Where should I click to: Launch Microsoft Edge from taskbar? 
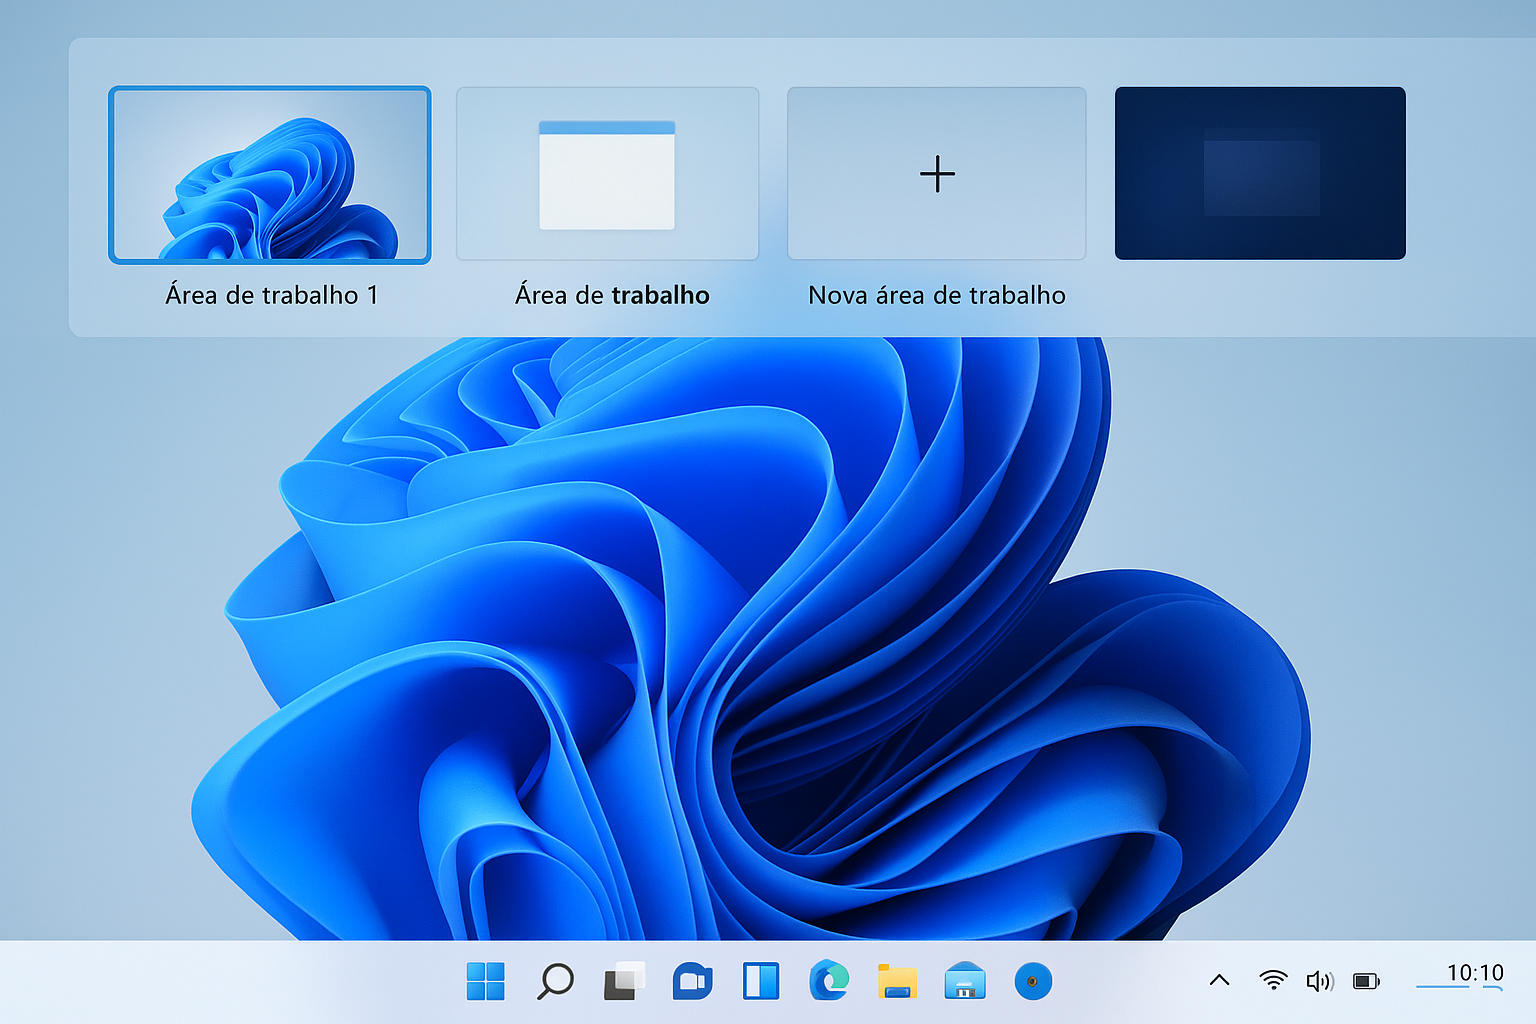click(x=829, y=980)
